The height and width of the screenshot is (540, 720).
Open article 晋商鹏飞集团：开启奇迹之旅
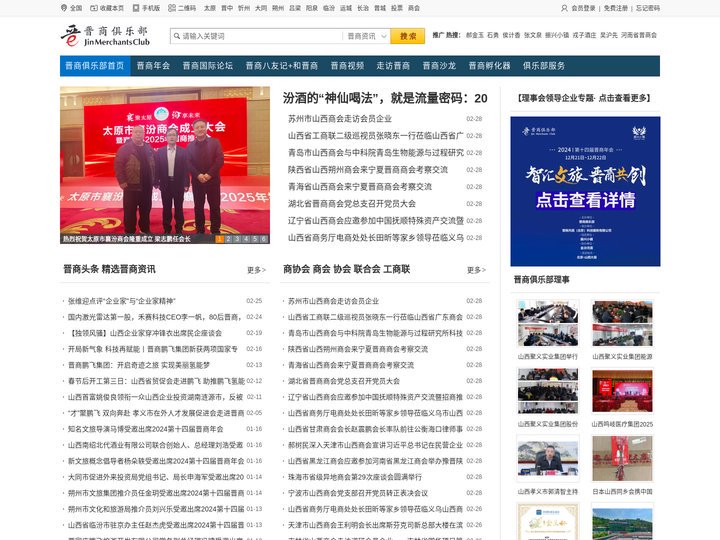point(139,365)
